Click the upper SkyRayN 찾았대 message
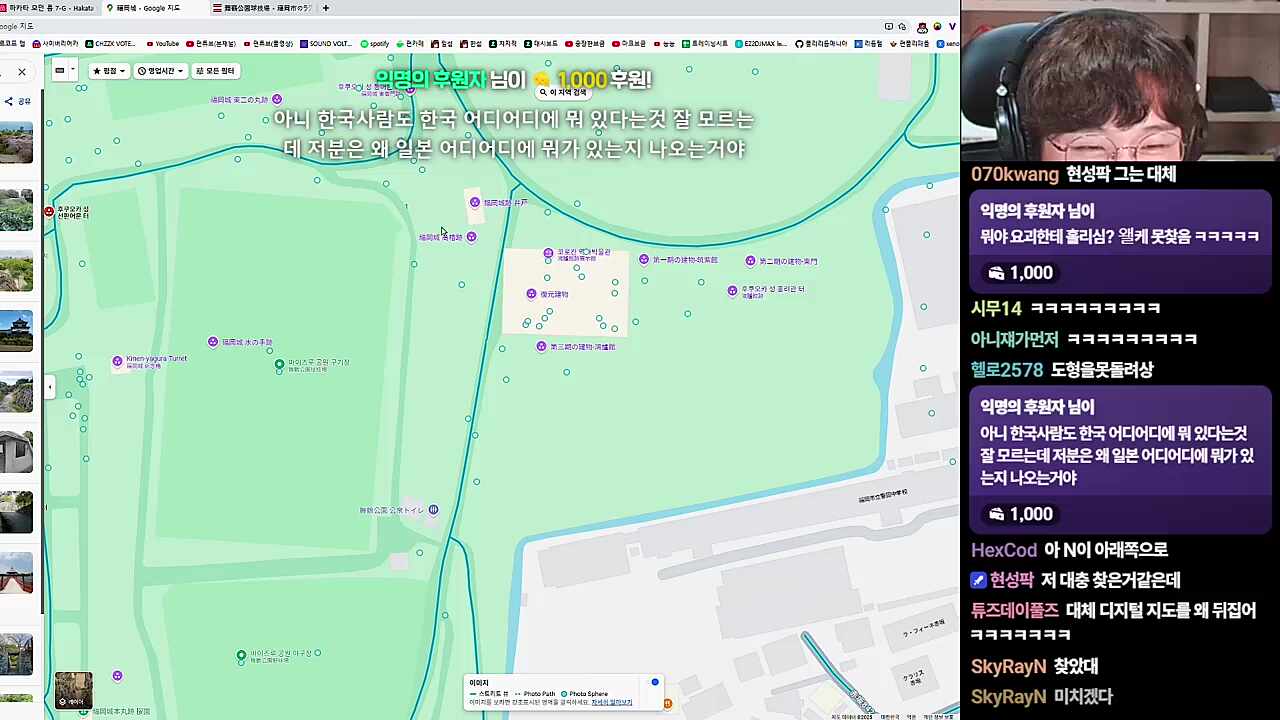 1035,666
